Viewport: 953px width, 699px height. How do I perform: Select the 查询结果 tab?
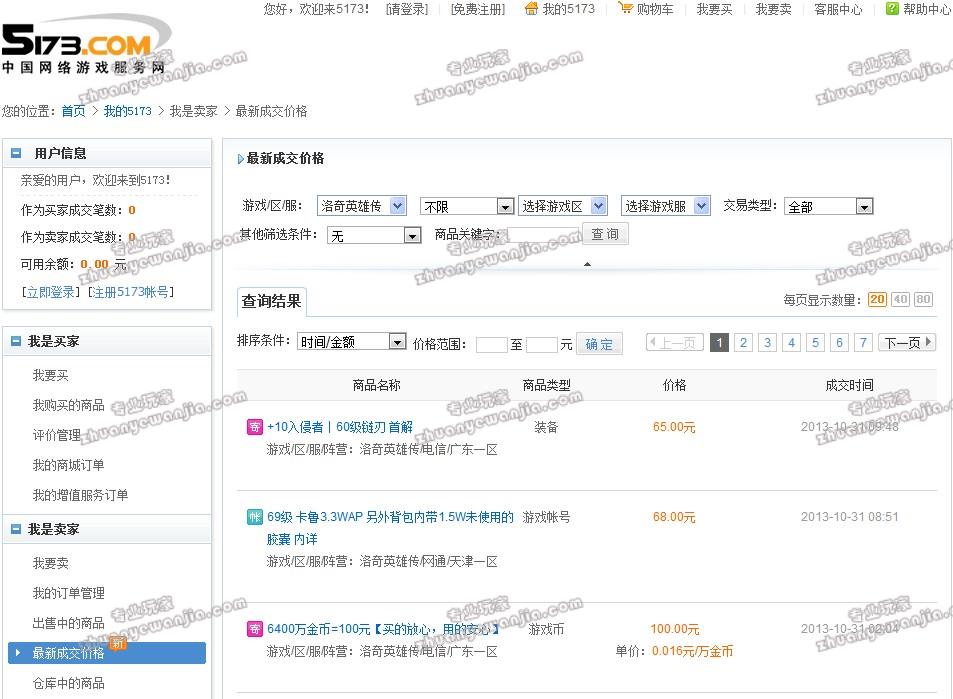click(271, 301)
